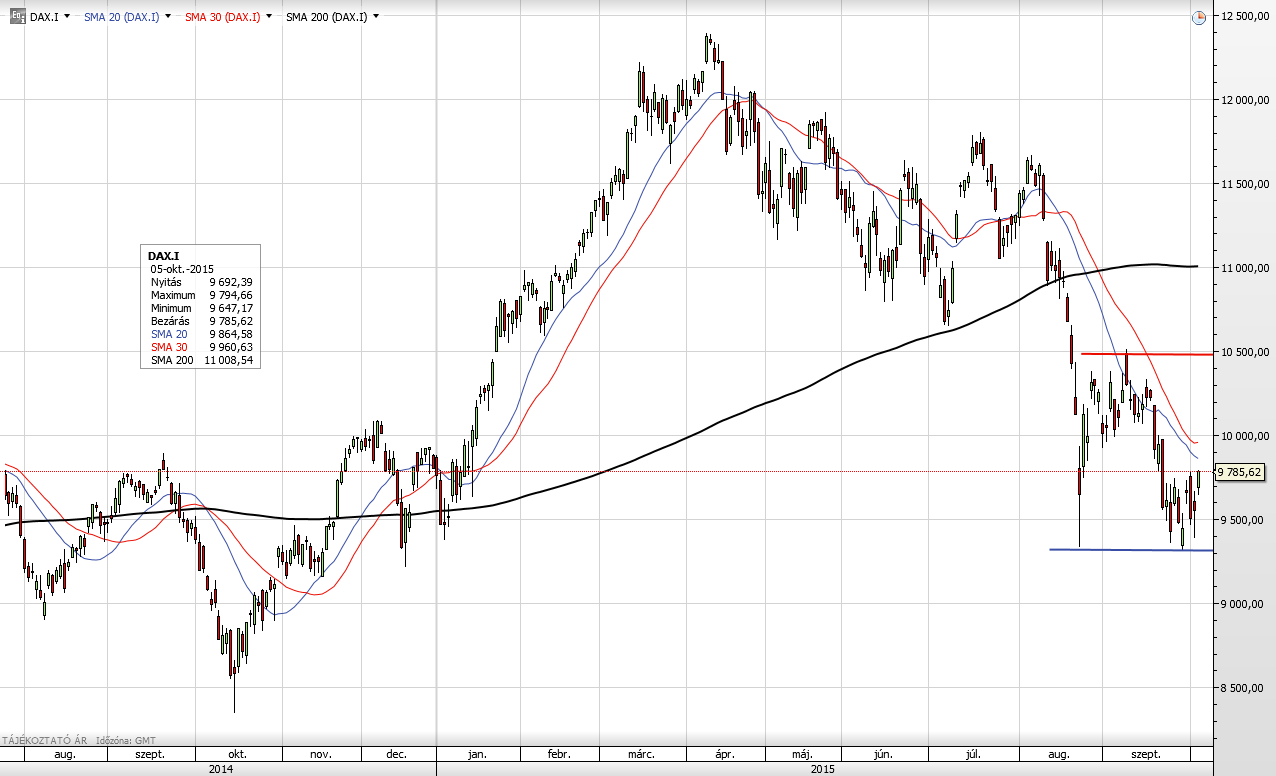Open the DAX.I dropdown arrow

coord(66,17)
